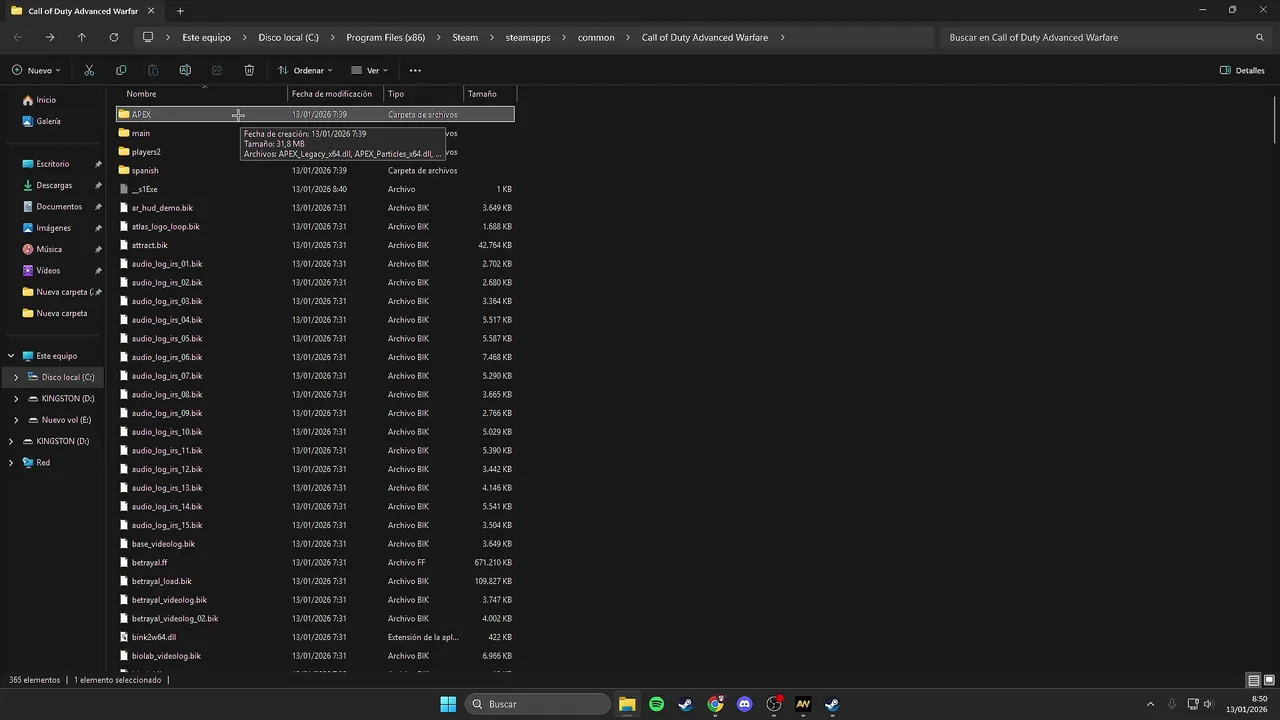Open the Ordenar sort dropdown
Image resolution: width=1280 pixels, height=720 pixels.
point(305,70)
